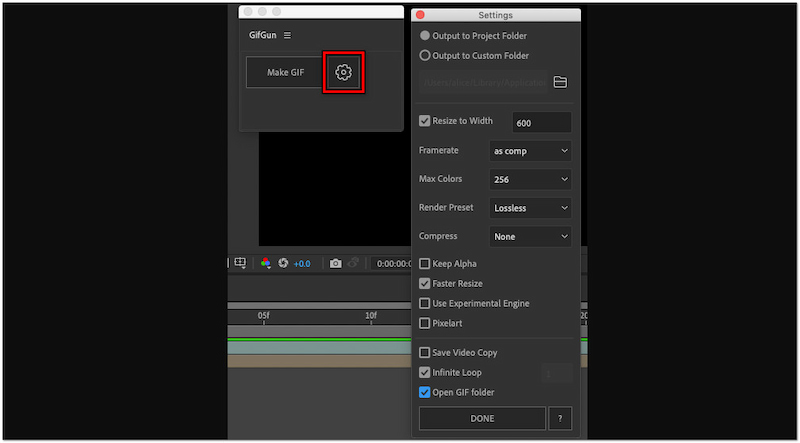Open GifGun settings via the gear icon
800x443 pixels.
coord(343,72)
